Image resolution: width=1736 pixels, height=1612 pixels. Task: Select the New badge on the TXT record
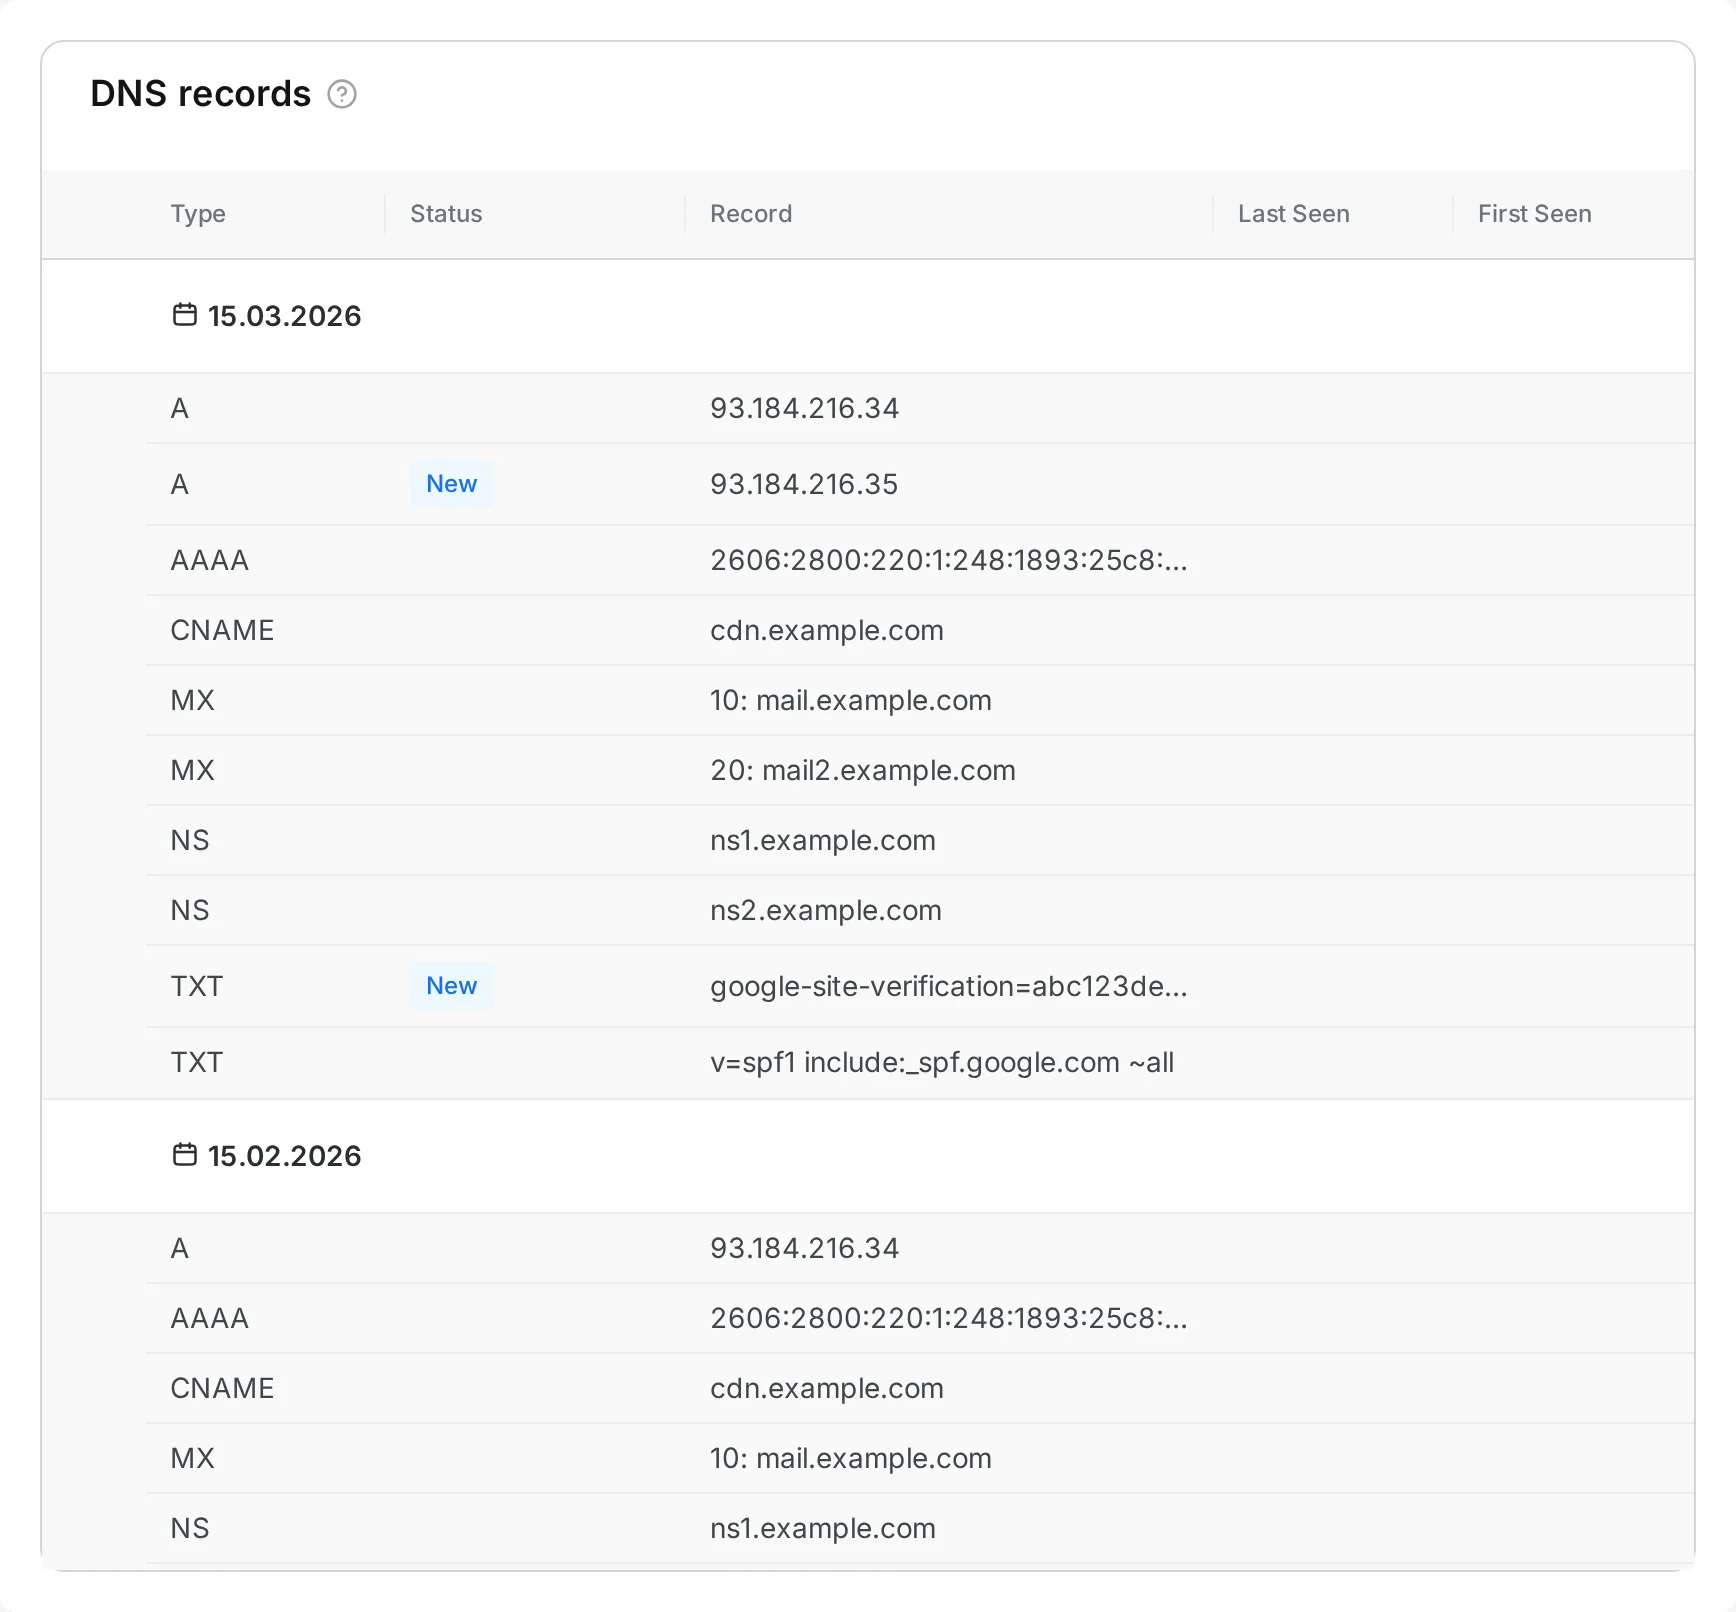click(x=452, y=986)
